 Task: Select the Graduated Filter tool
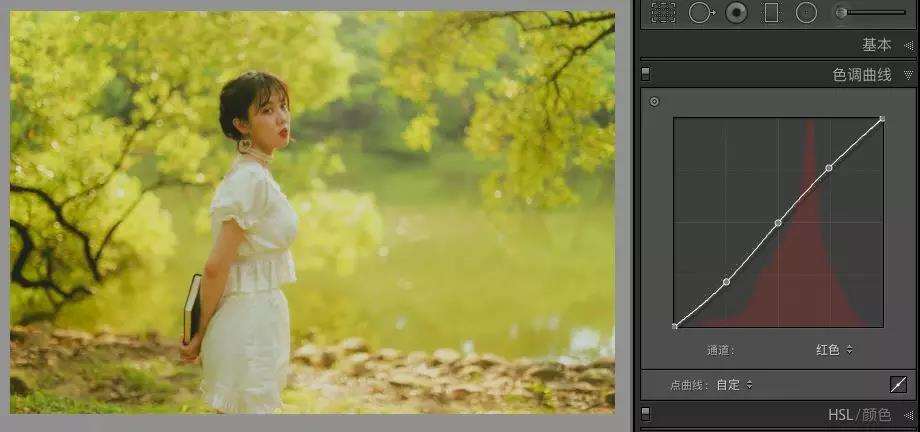(x=770, y=12)
